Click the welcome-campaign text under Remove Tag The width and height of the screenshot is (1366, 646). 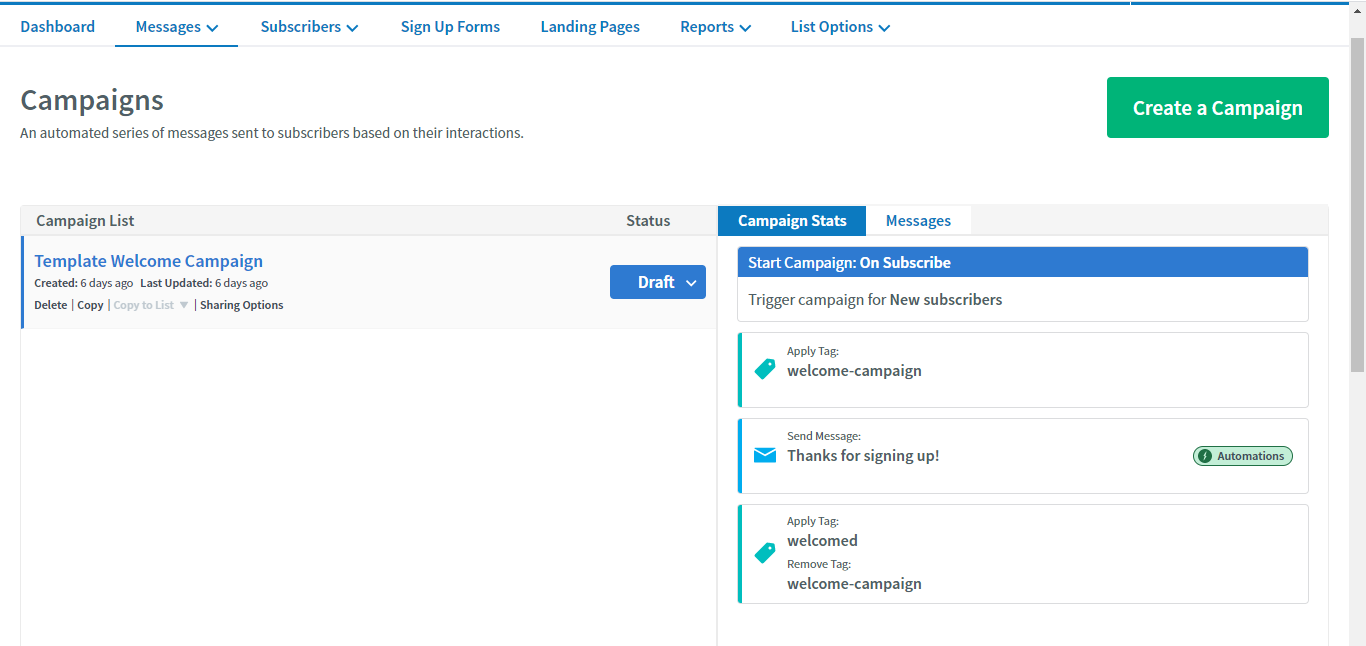854,584
